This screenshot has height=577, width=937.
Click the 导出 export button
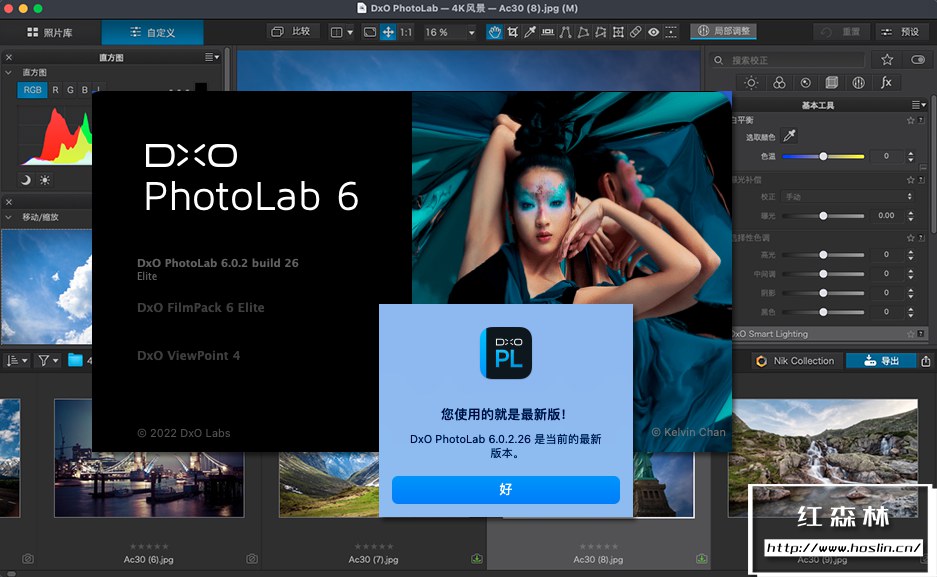pyautogui.click(x=880, y=361)
